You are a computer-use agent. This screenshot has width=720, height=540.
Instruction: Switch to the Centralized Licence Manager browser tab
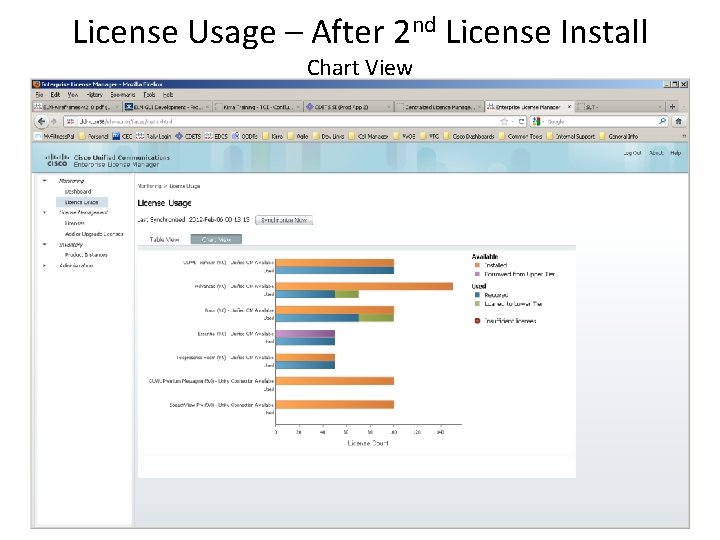(x=439, y=107)
